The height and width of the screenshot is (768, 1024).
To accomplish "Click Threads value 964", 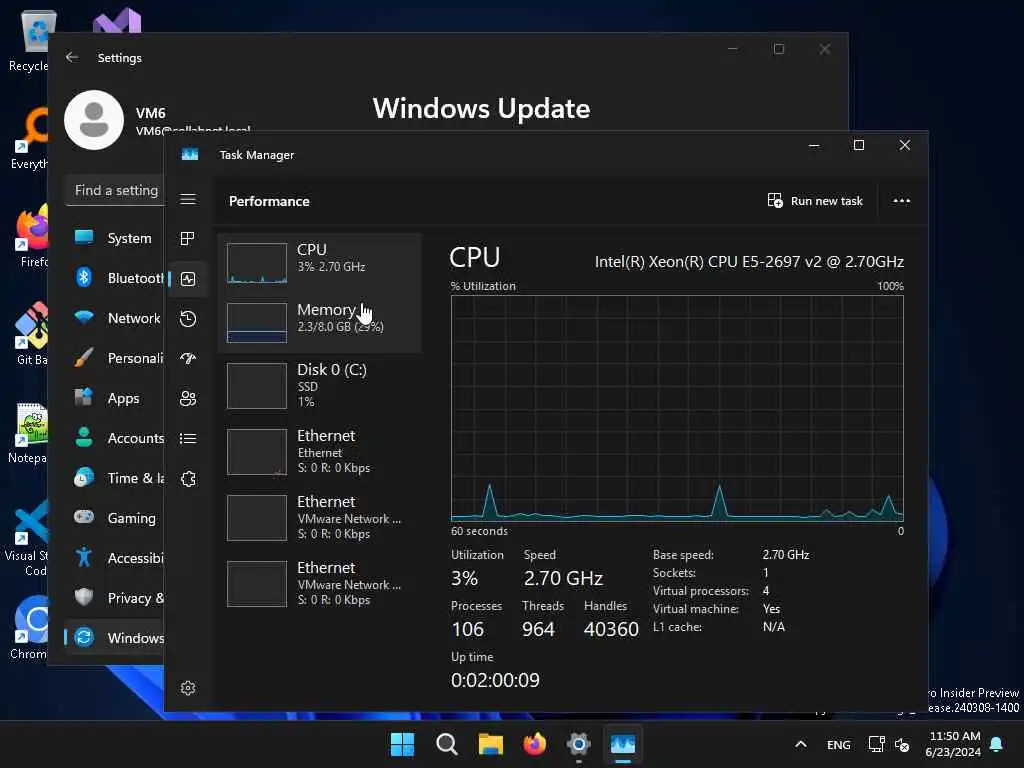I will (x=538, y=629).
